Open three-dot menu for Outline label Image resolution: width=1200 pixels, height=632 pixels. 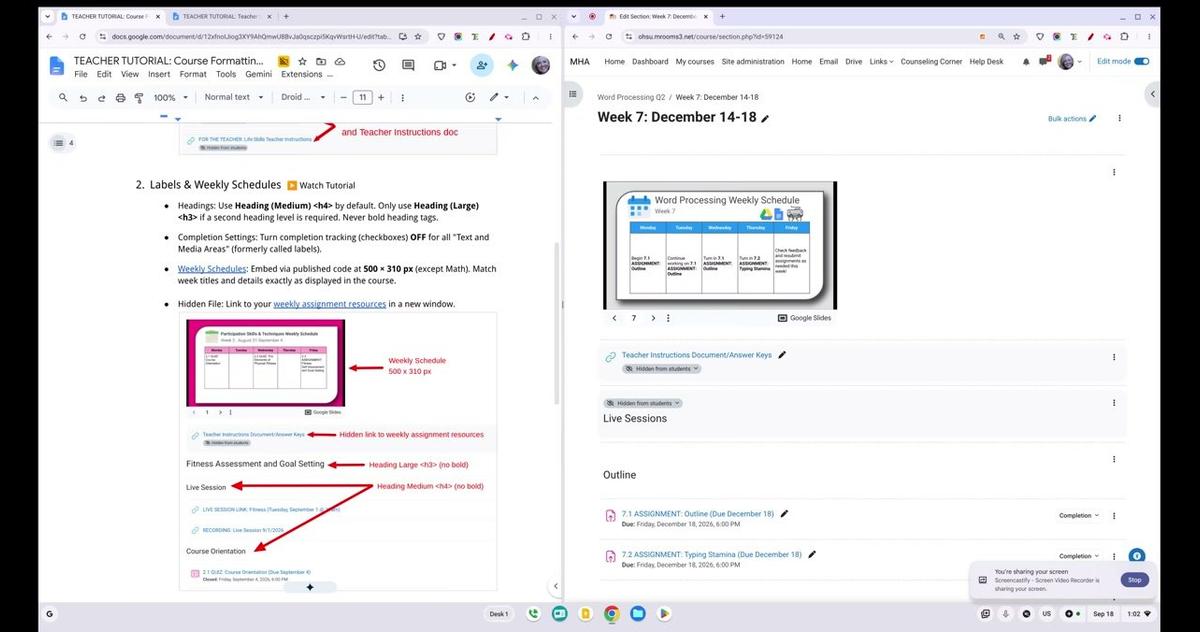tap(1114, 459)
